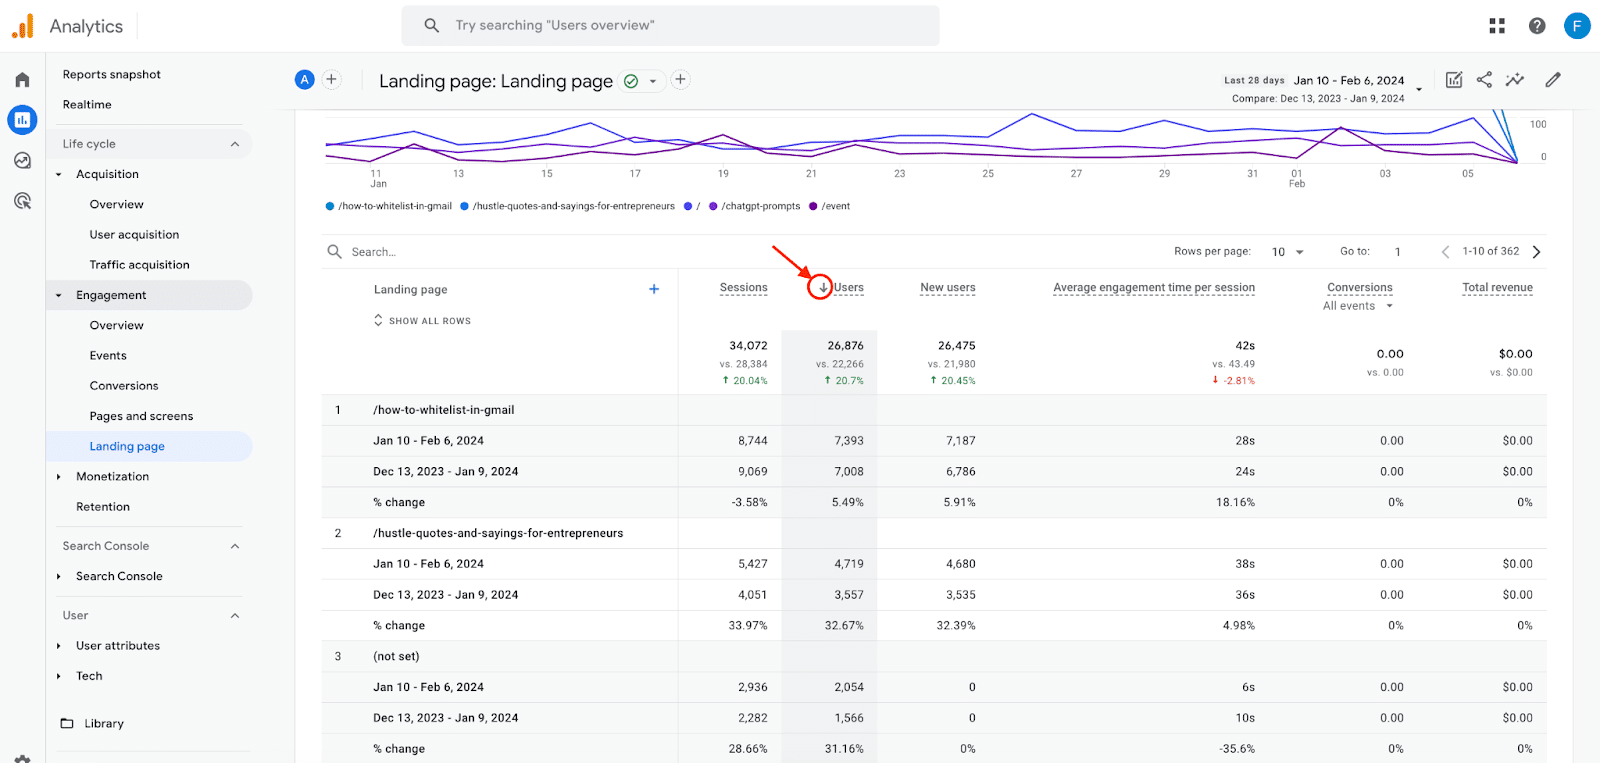Toggle the sort arrow beside Users
The height and width of the screenshot is (763, 1600).
point(822,288)
